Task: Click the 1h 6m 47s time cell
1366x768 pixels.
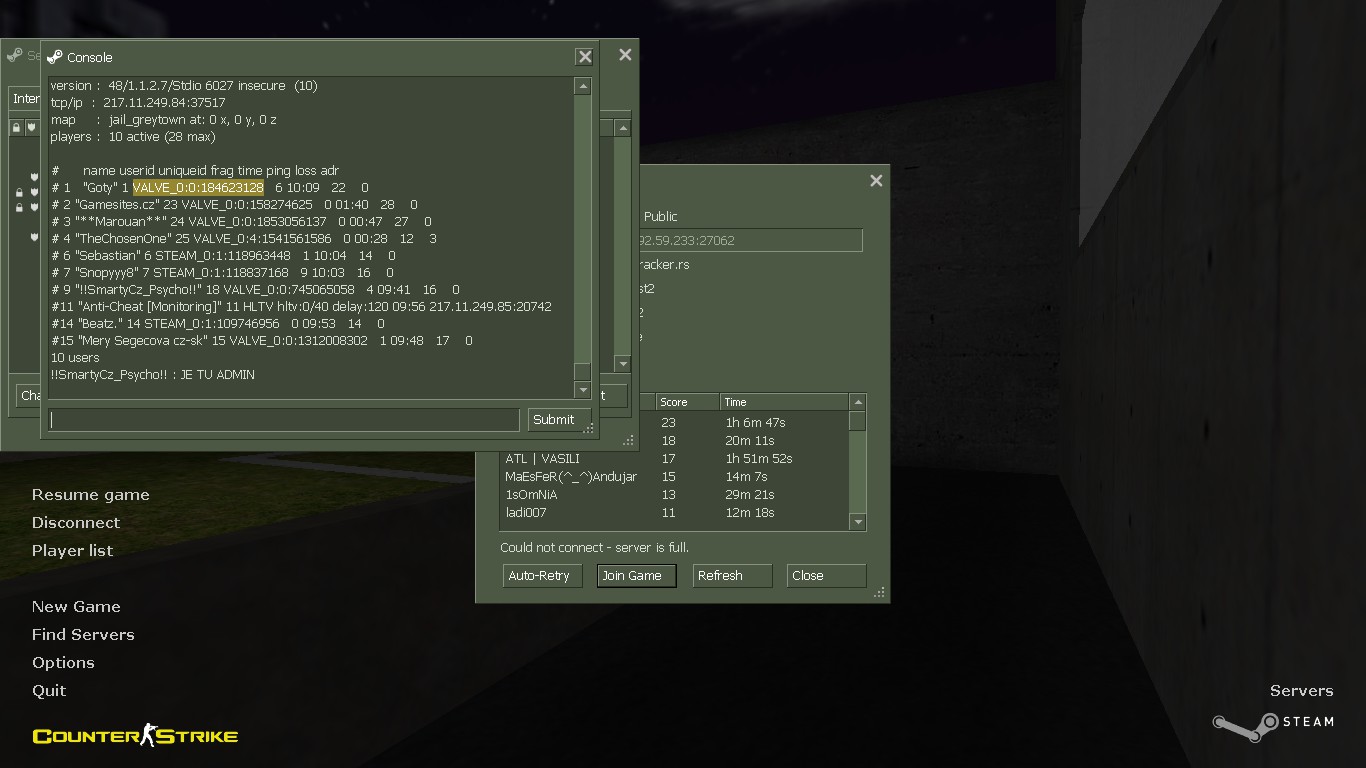Action: (x=756, y=423)
